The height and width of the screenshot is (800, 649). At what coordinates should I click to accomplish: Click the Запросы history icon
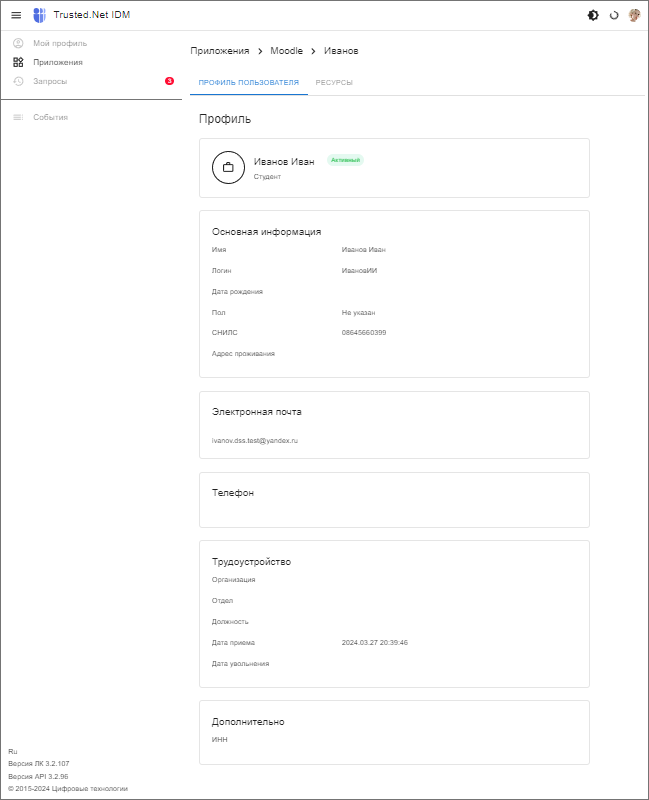pos(18,81)
